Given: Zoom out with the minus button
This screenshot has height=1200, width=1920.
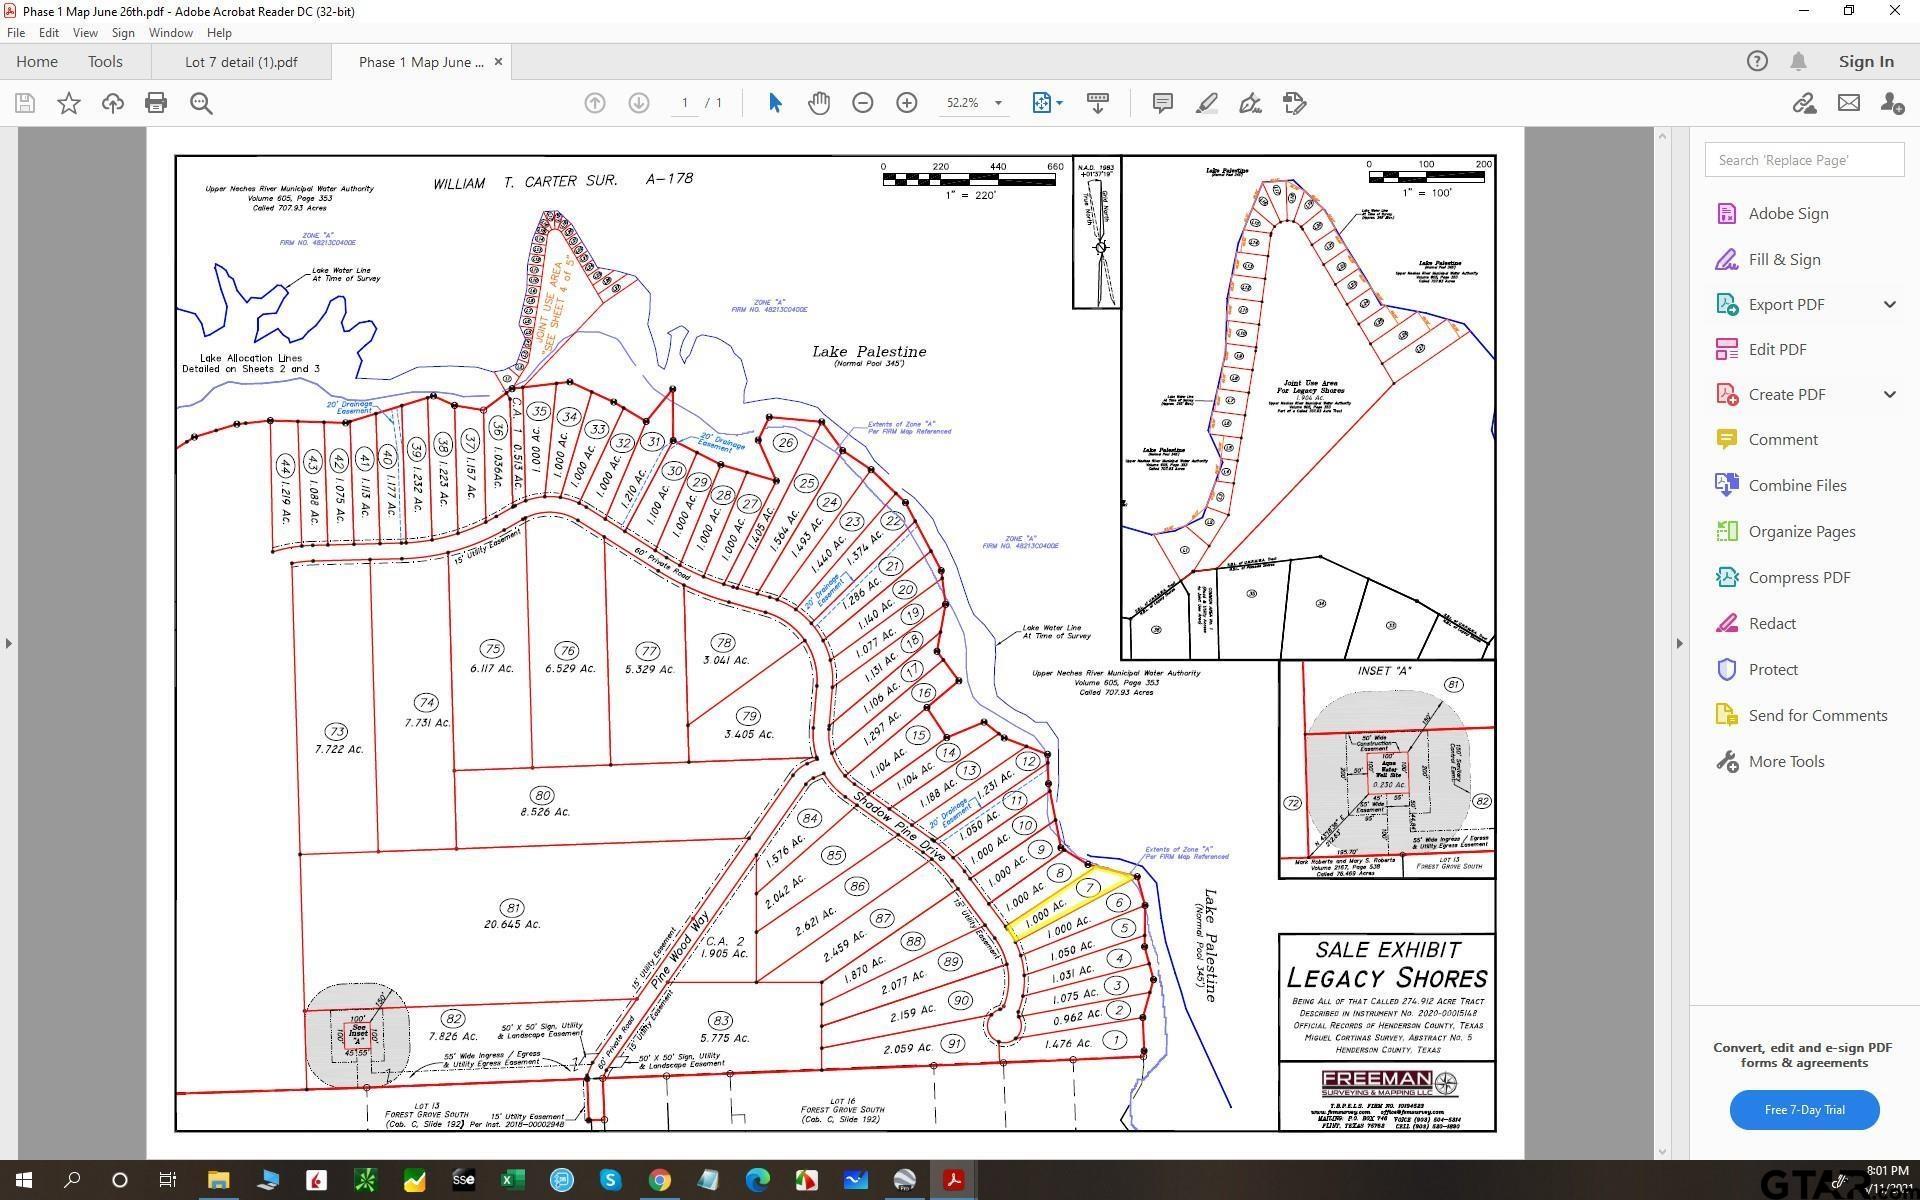Looking at the screenshot, I should point(863,103).
